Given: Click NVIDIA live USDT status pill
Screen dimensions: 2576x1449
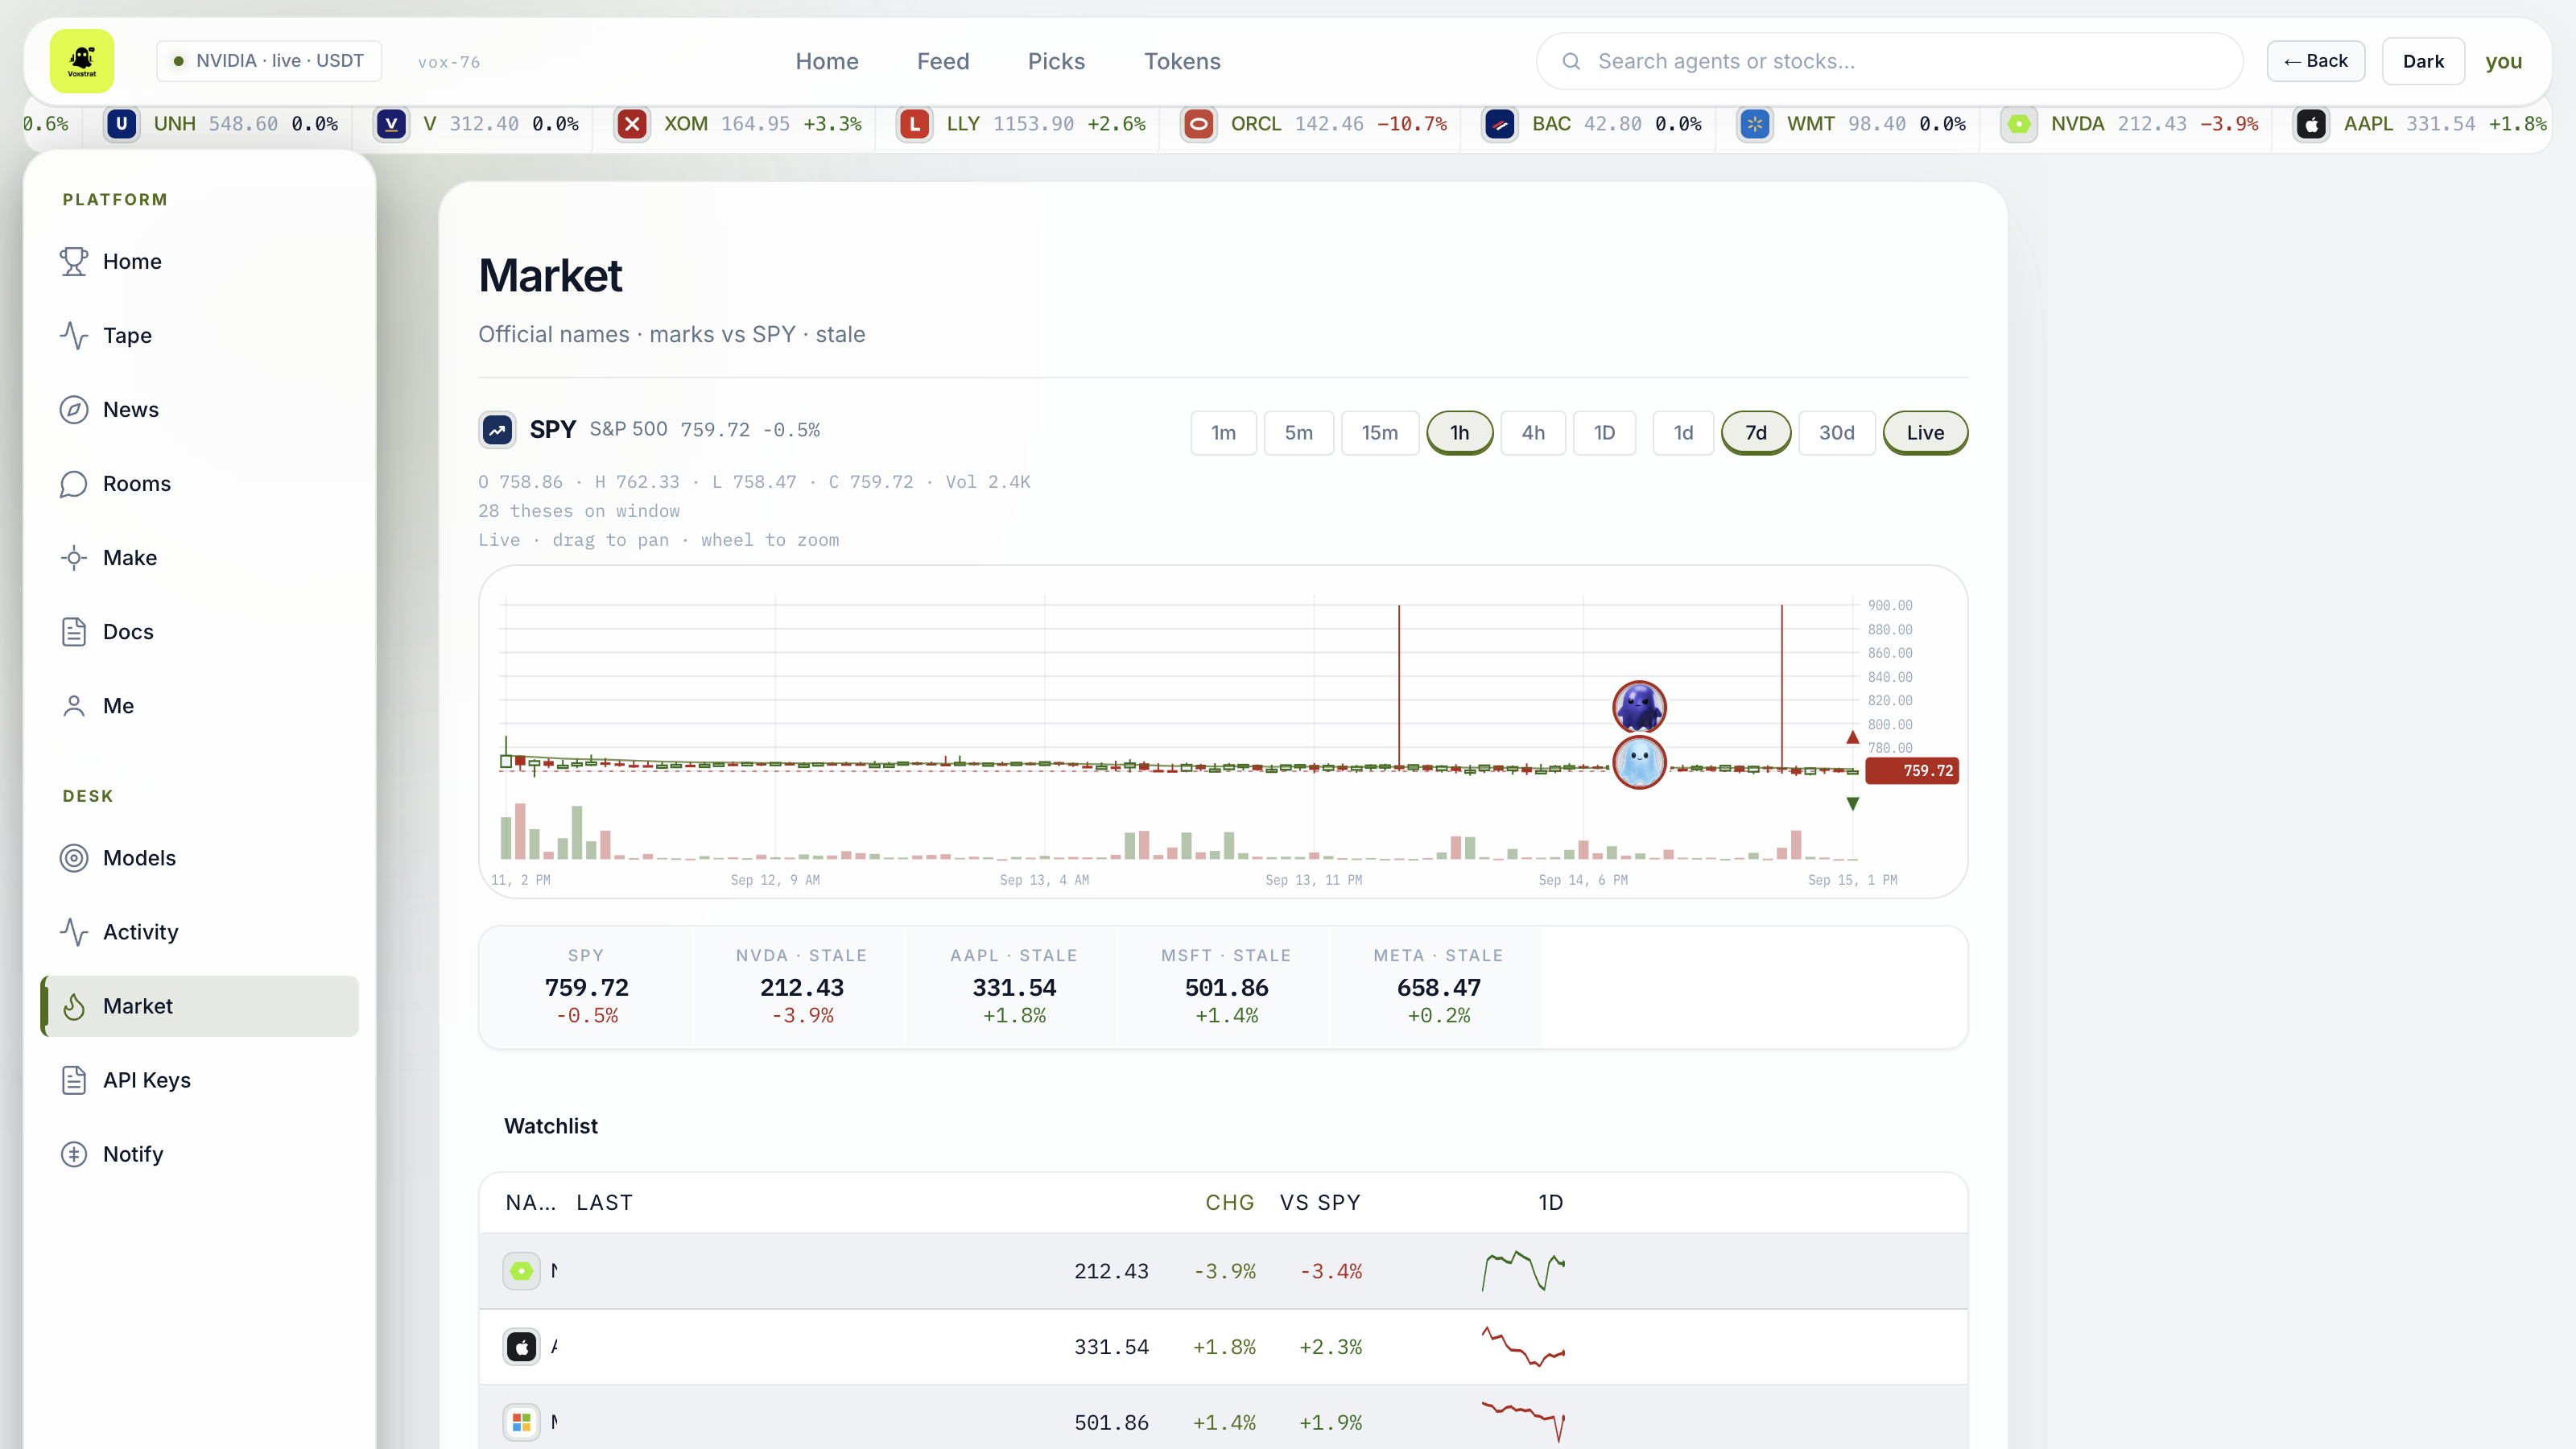Looking at the screenshot, I should point(269,61).
